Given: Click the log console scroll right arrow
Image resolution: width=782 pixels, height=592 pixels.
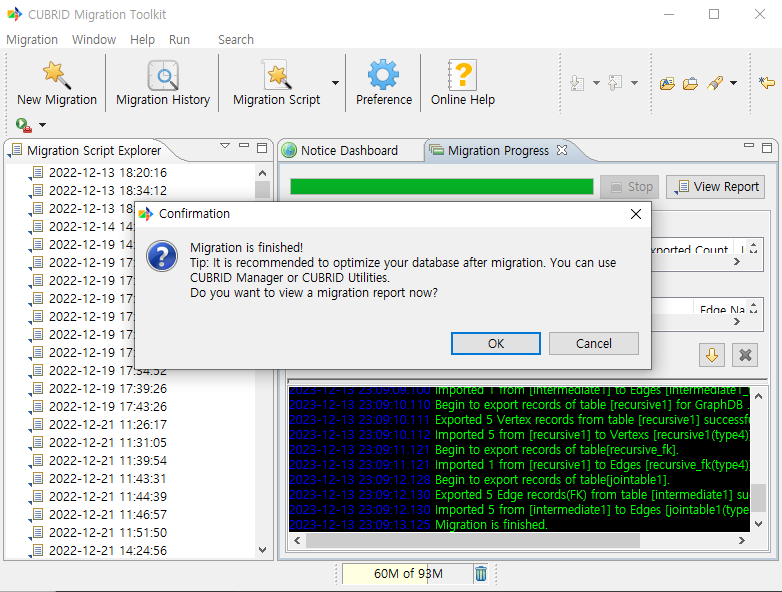Looking at the screenshot, I should 742,541.
